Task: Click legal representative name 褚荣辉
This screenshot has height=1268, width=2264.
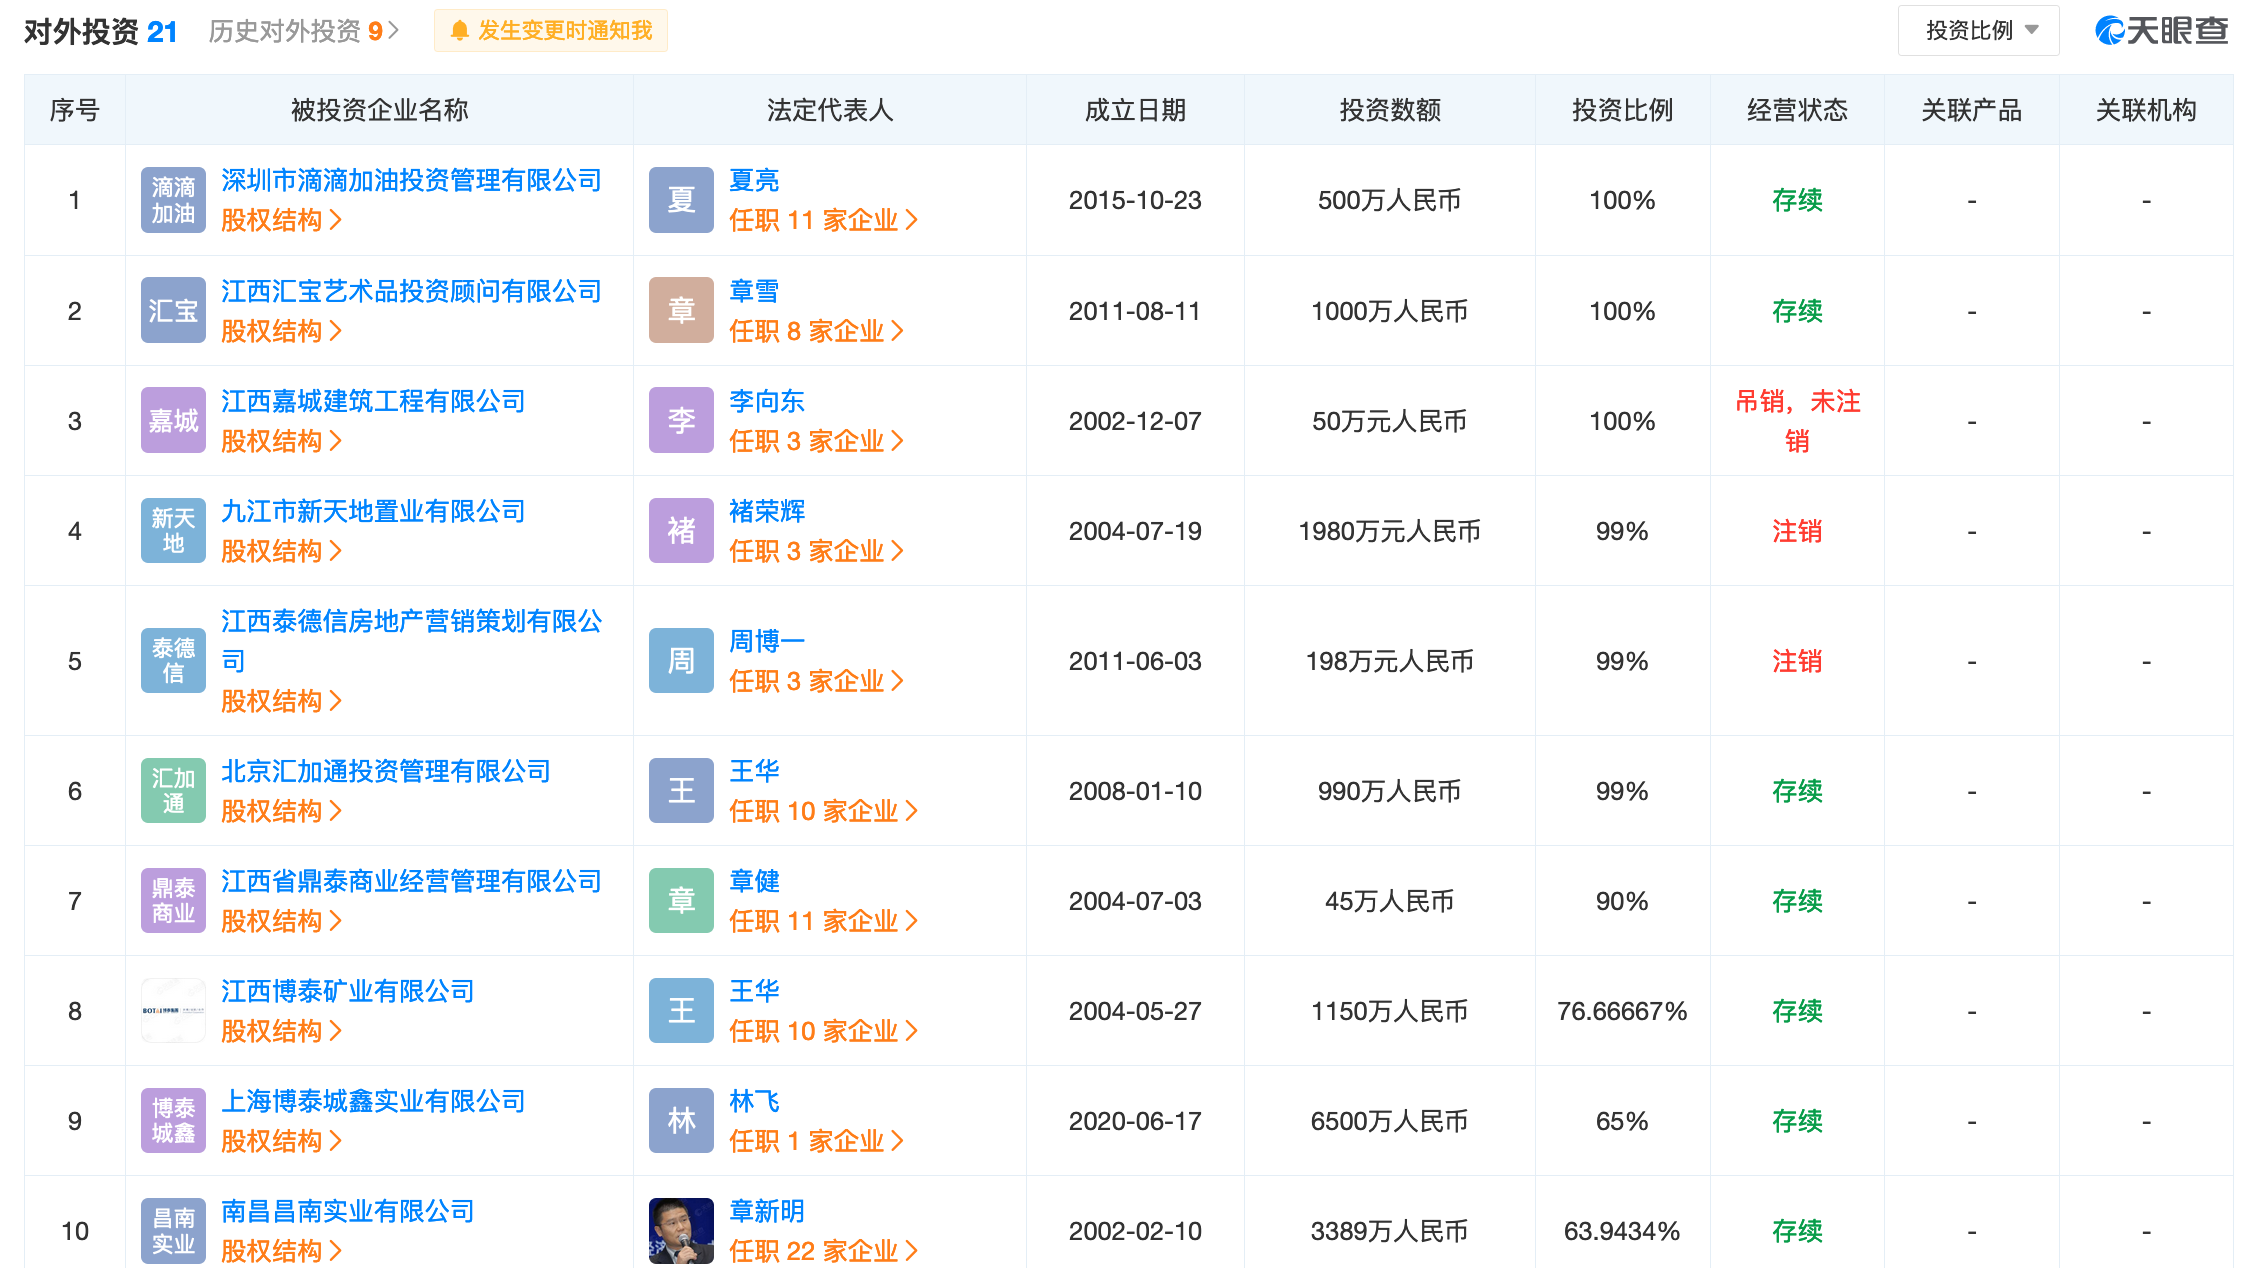Action: coord(767,511)
